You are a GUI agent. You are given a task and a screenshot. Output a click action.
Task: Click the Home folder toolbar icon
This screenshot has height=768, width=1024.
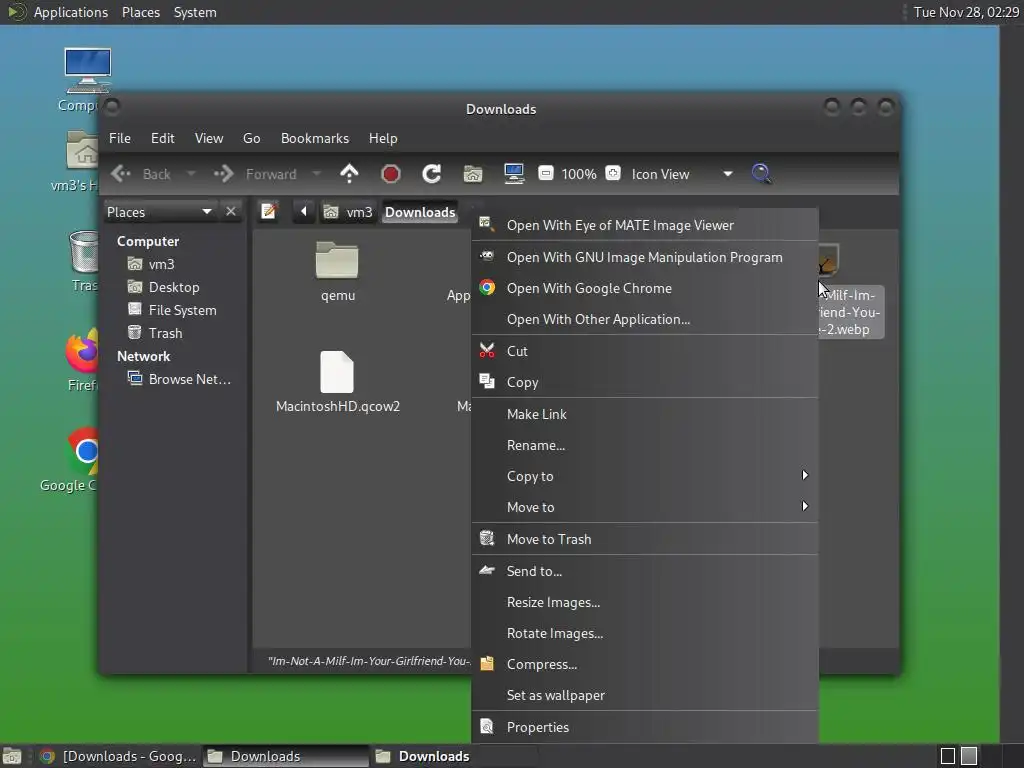tap(473, 174)
